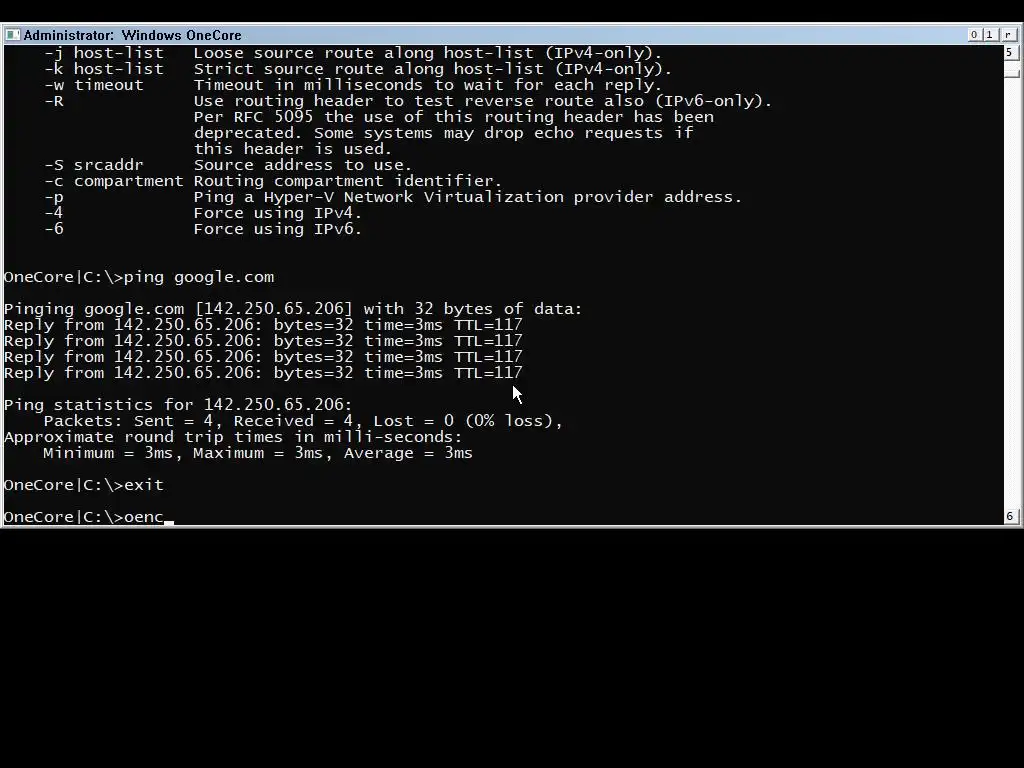Minimize the Windows OneCore console window
The width and height of the screenshot is (1024, 768).
pyautogui.click(x=974, y=35)
